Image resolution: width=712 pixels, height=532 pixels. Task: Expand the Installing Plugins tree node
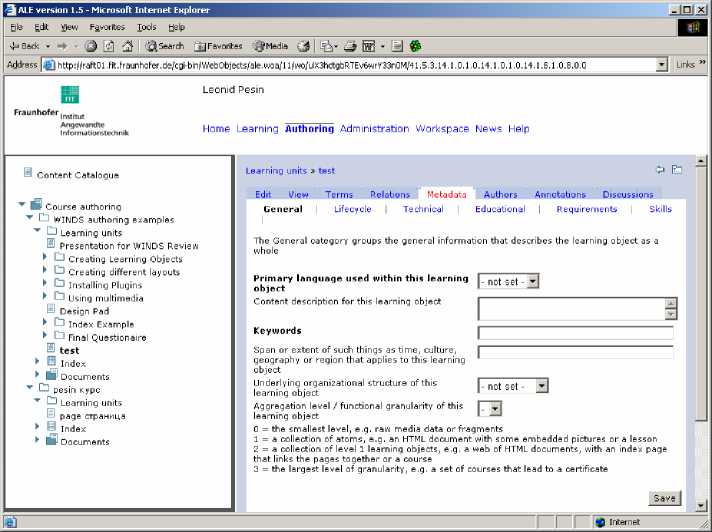(45, 284)
